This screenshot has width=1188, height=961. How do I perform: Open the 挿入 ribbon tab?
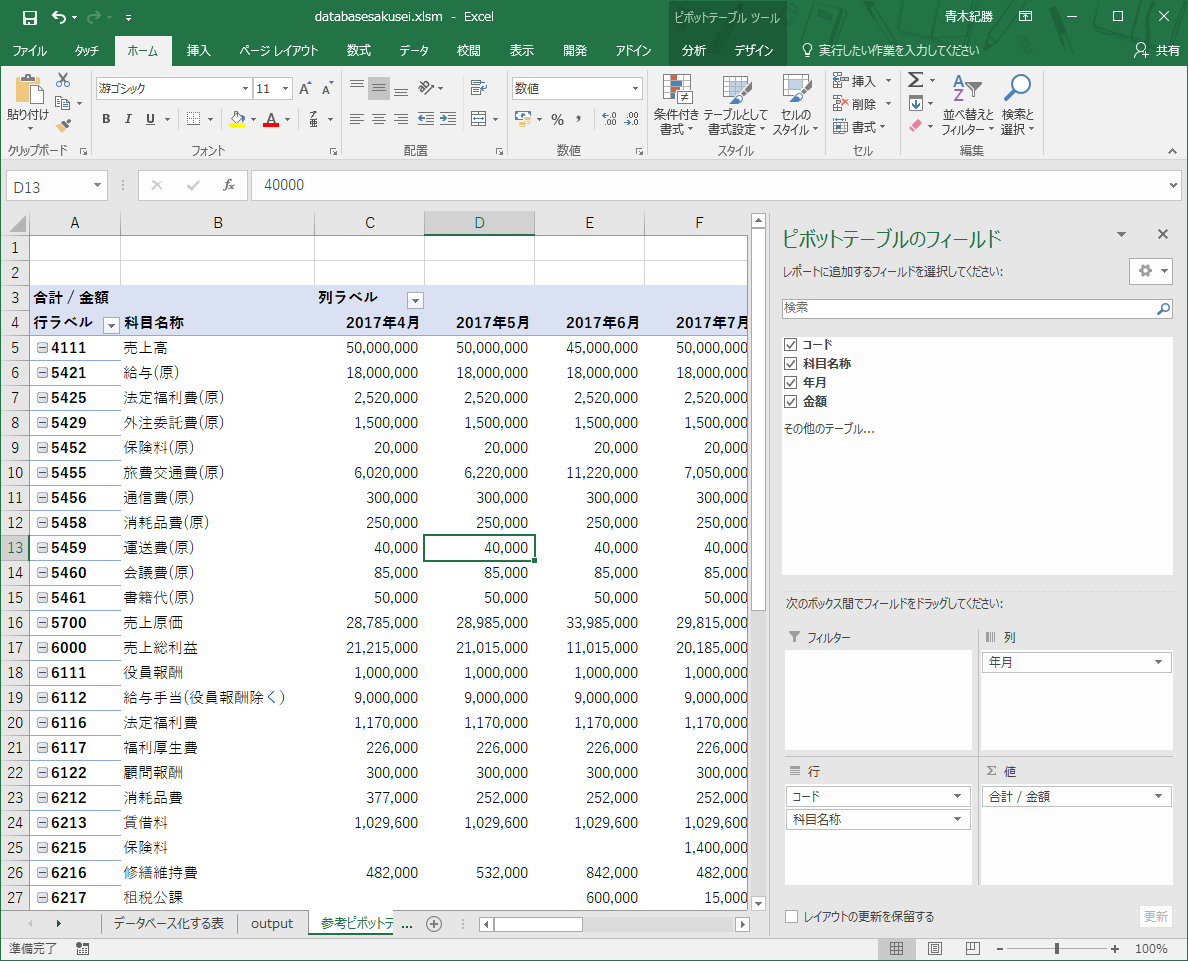199,51
